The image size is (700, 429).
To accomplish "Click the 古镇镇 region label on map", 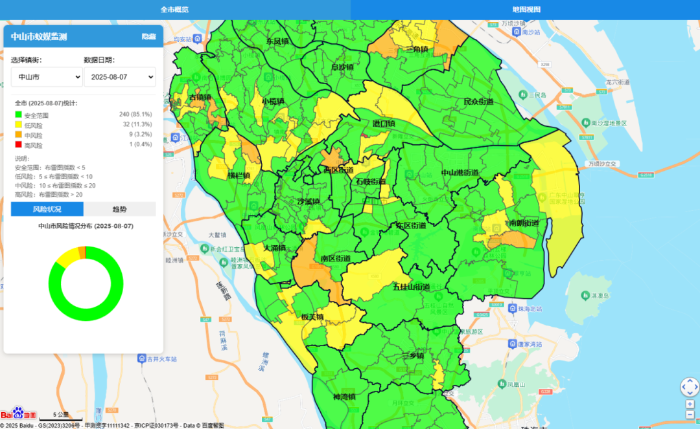I will point(200,97).
